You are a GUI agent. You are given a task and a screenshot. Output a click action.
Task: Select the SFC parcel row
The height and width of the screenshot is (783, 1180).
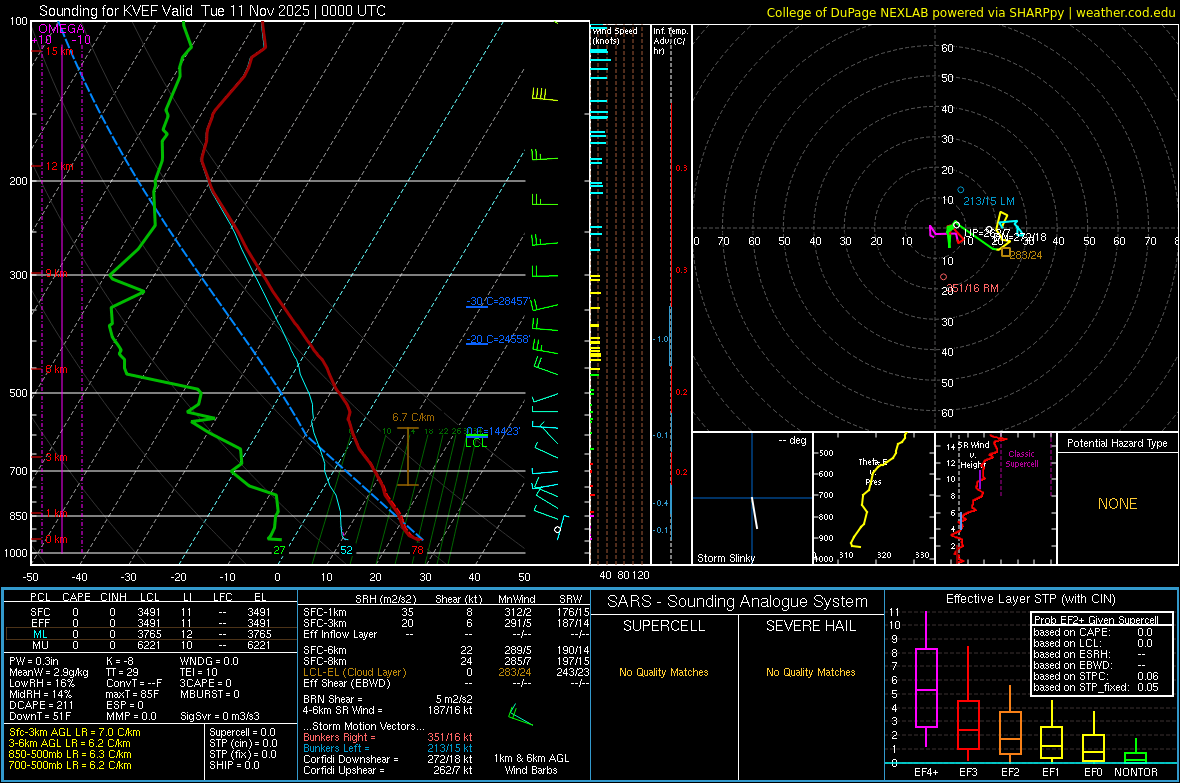click(x=151, y=612)
